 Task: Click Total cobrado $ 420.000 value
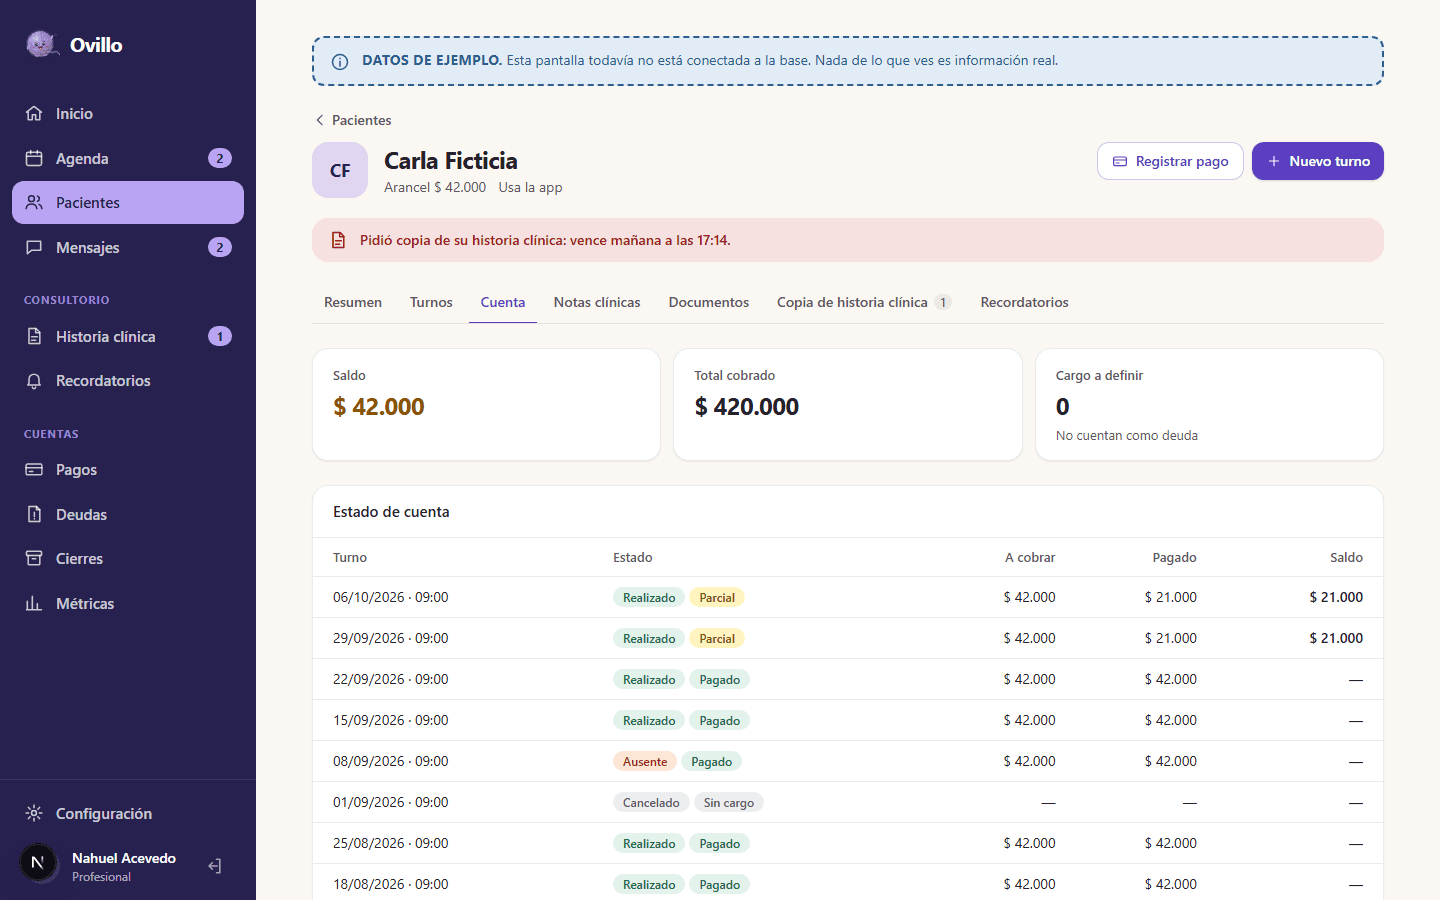(x=747, y=406)
